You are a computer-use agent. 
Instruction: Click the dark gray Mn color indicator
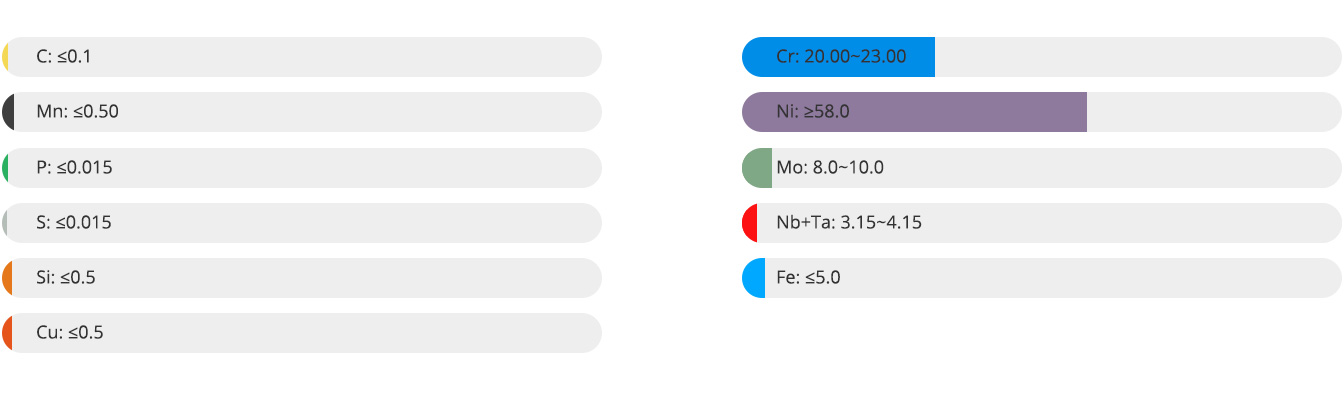click(8, 112)
